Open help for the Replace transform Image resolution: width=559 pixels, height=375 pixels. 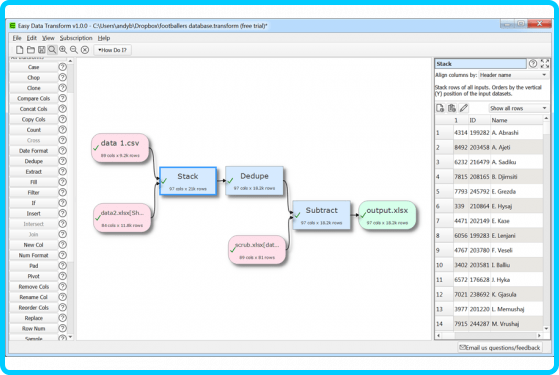tap(62, 318)
